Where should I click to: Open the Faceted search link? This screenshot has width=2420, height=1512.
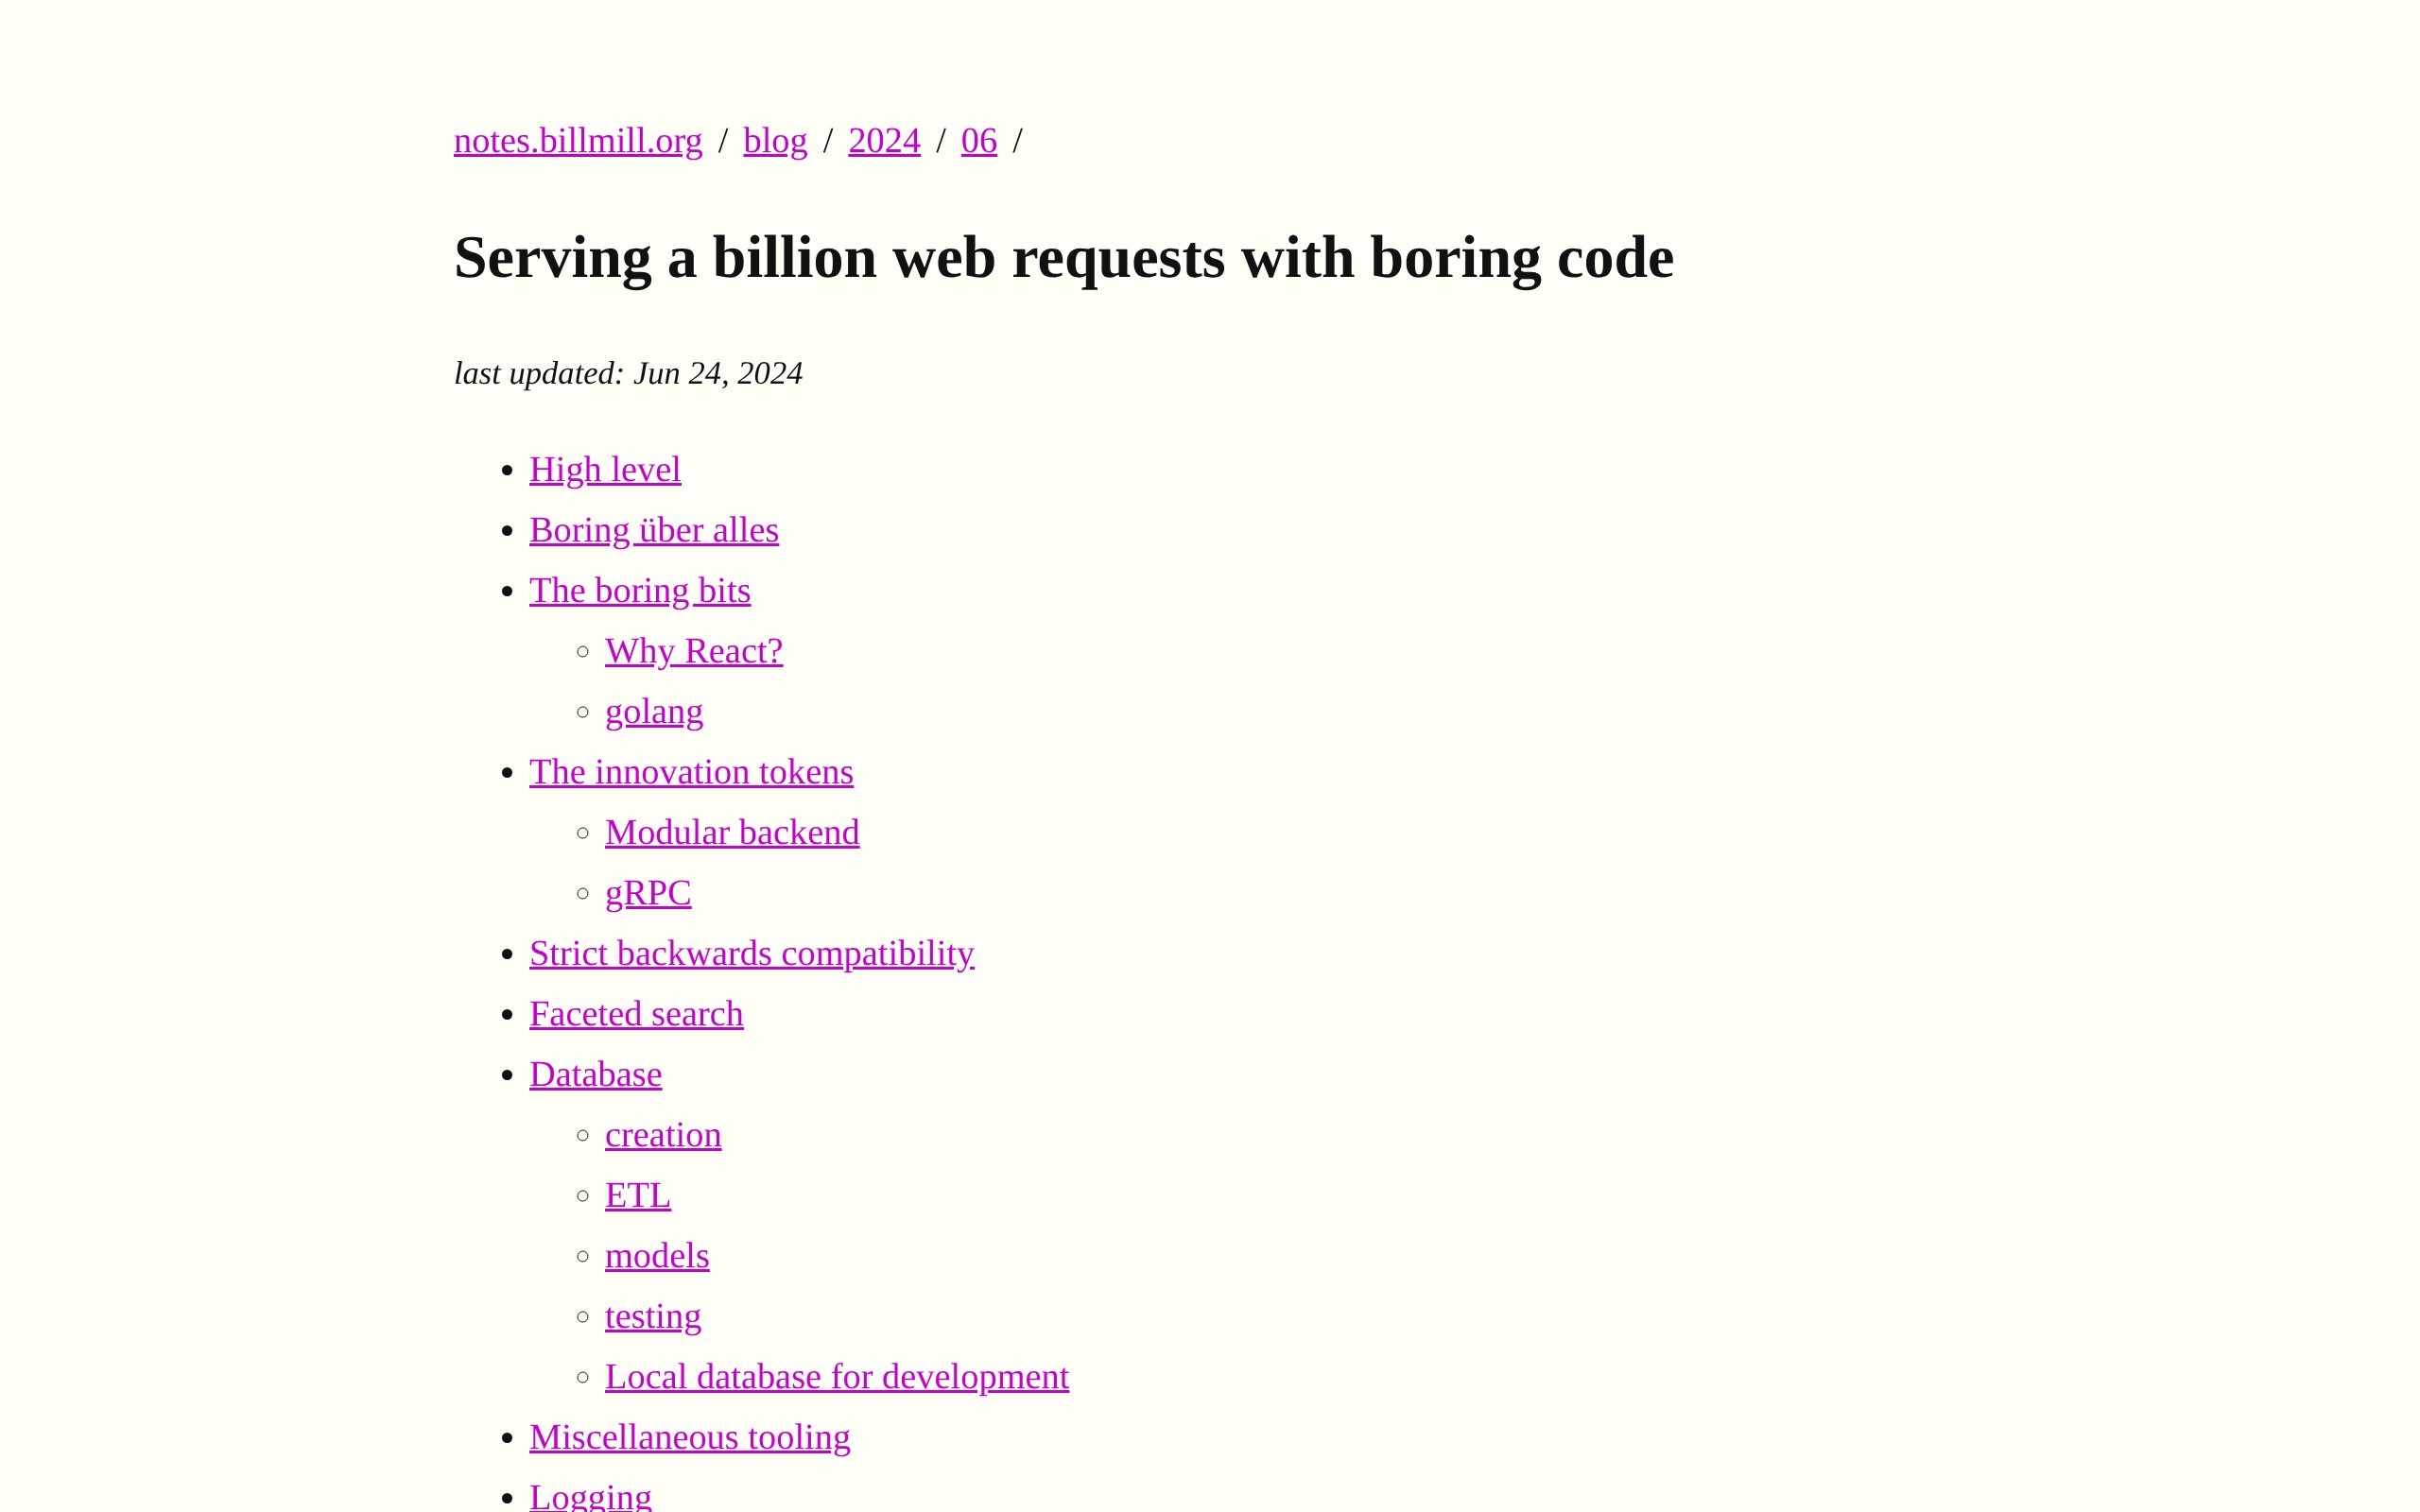(x=636, y=1014)
